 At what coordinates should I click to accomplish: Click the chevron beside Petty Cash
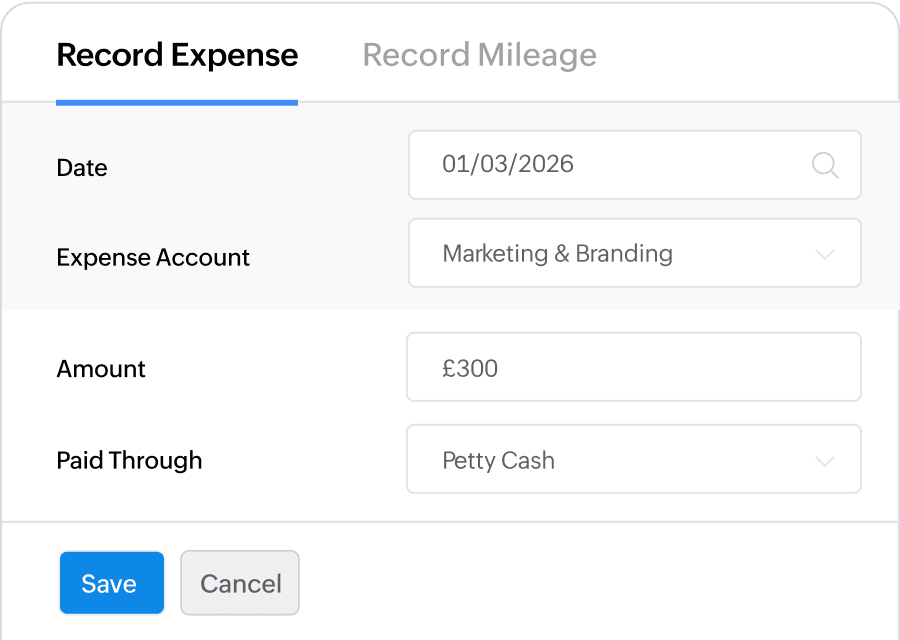pyautogui.click(x=825, y=461)
